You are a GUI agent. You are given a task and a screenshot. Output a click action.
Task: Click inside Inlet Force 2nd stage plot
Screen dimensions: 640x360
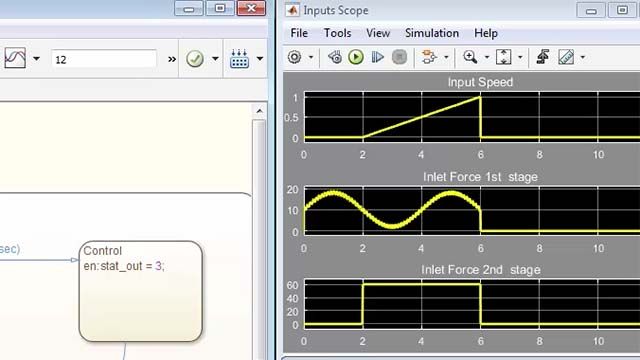click(472, 304)
